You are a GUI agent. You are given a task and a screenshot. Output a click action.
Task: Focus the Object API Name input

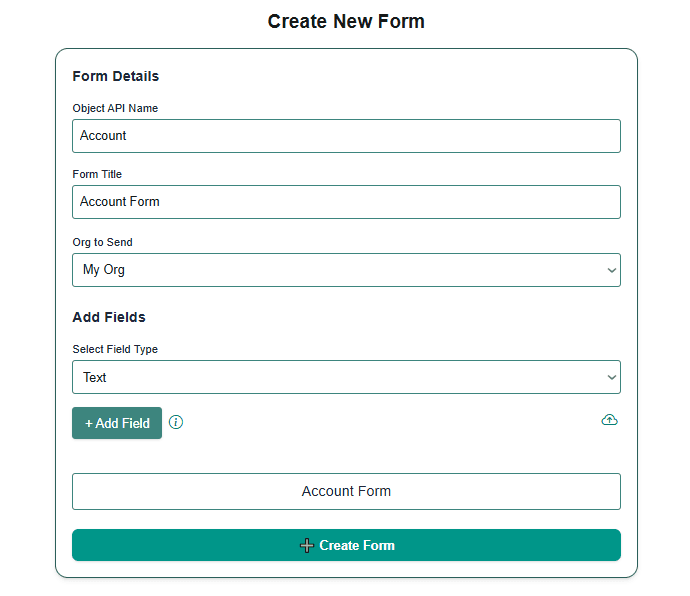tap(346, 136)
